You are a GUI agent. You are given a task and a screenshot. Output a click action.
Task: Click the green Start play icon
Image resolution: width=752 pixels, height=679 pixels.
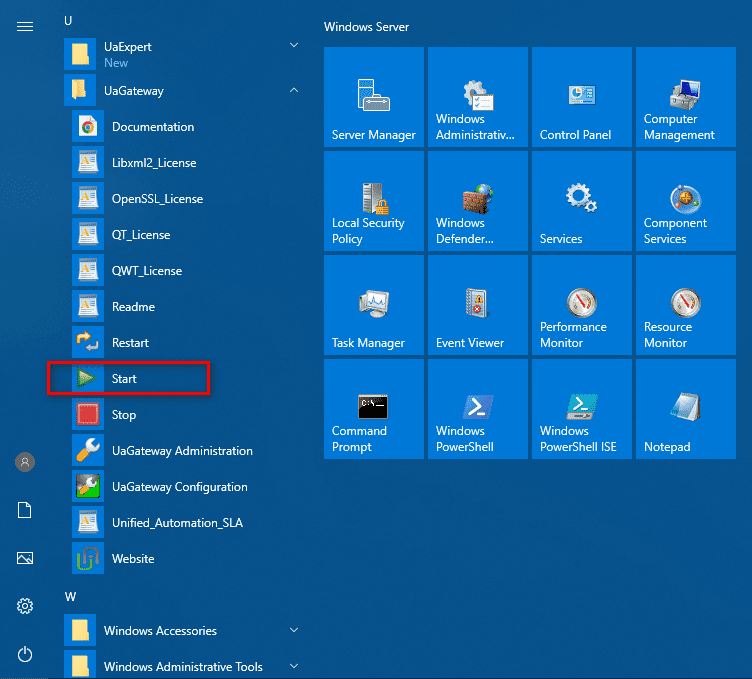click(x=88, y=378)
